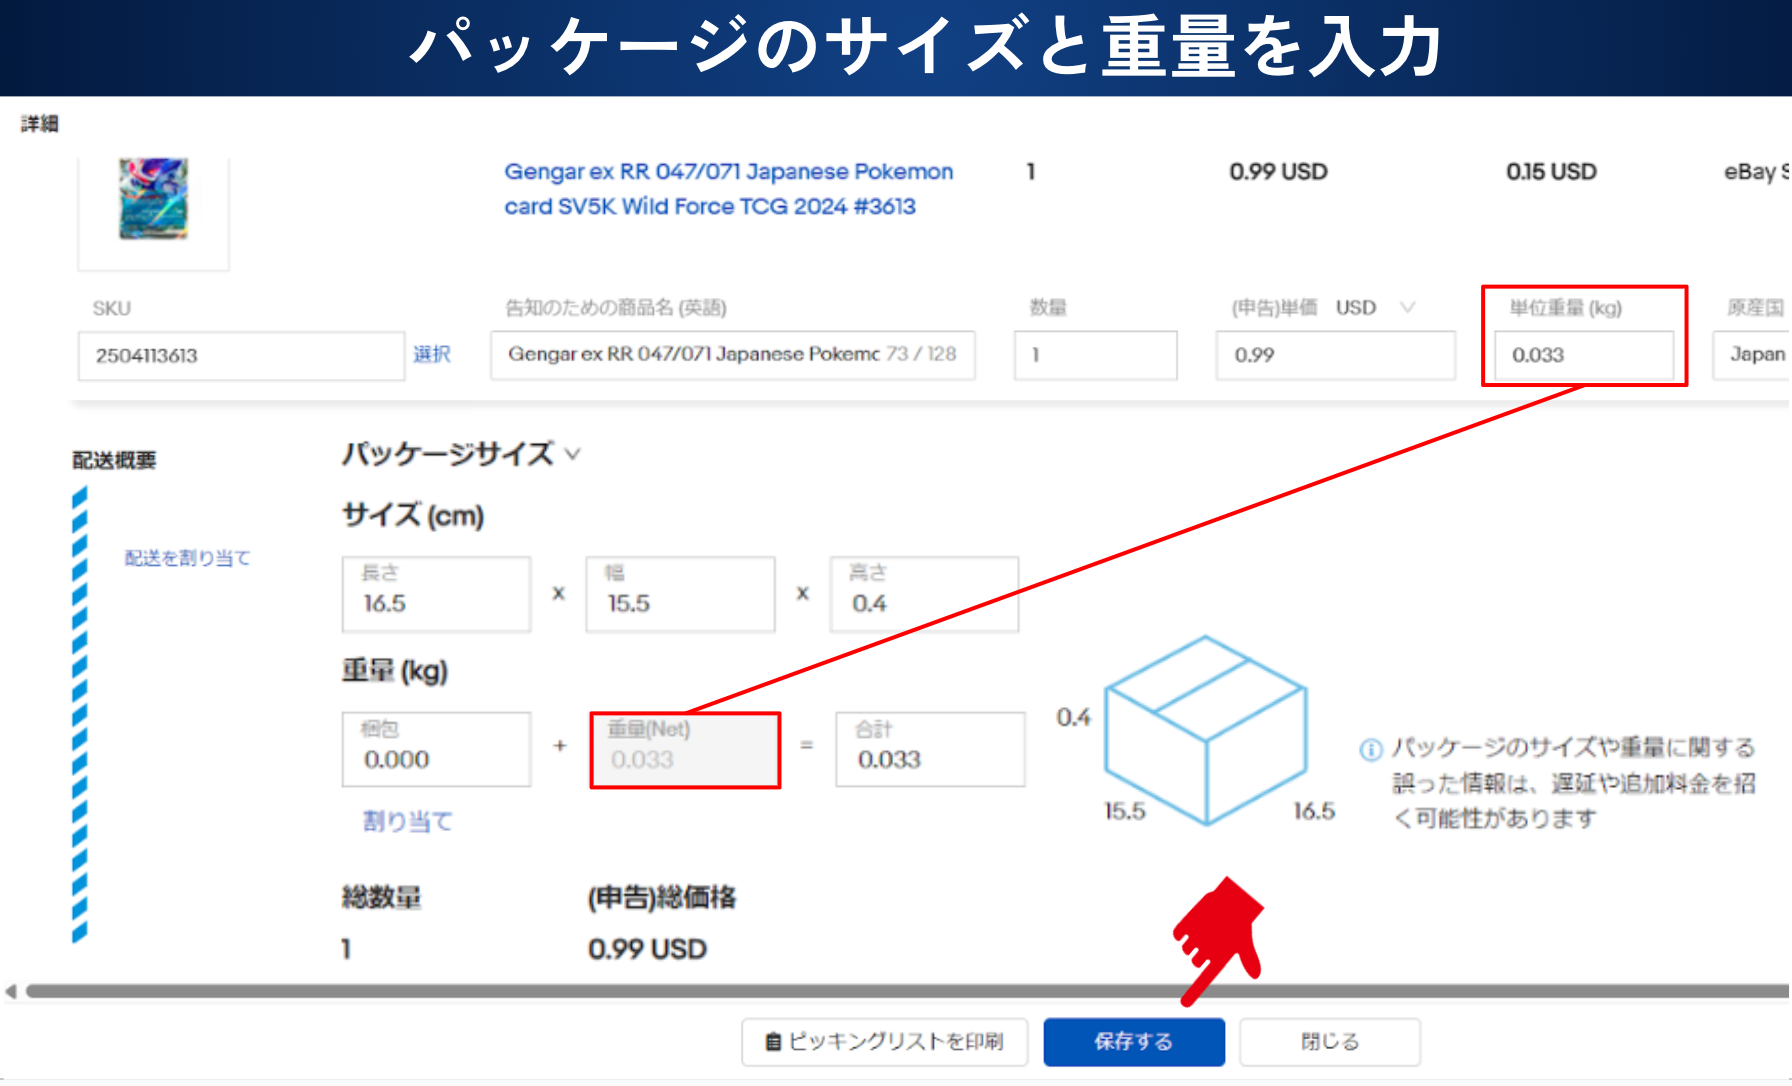
Task: Click the packing weight (梱包) field
Action: point(436,750)
